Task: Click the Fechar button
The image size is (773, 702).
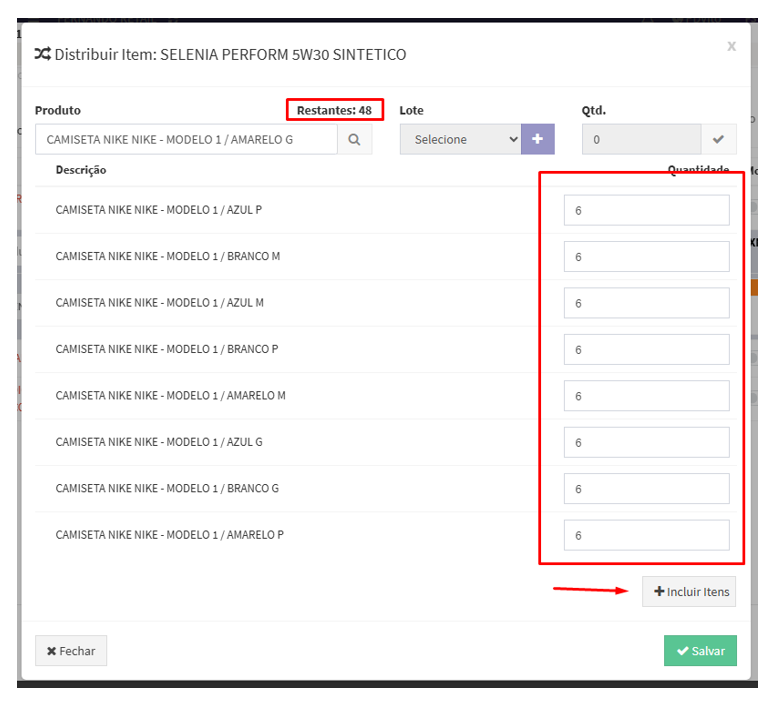Action: point(71,651)
